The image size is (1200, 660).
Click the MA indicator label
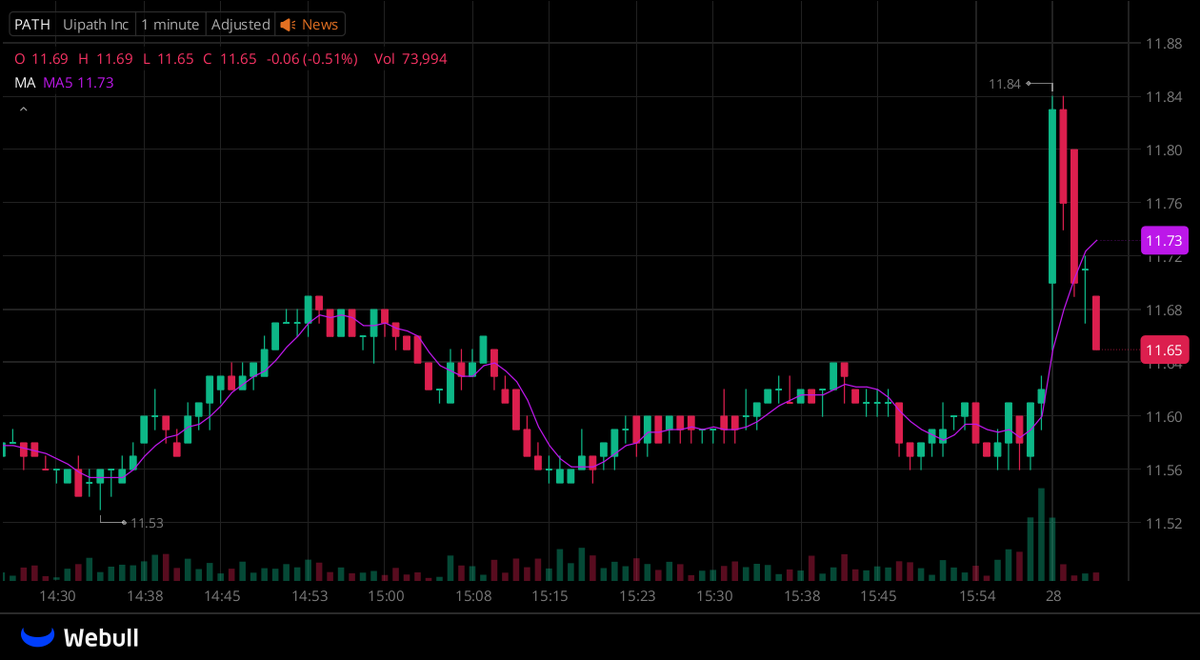coord(25,83)
